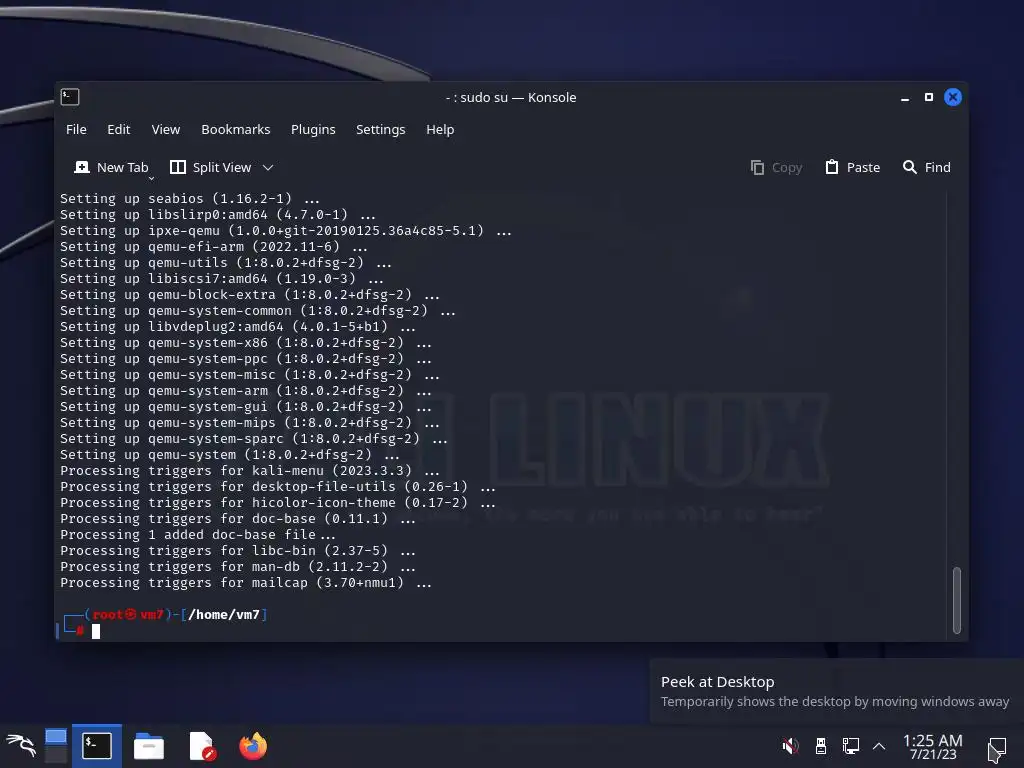1024x768 pixels.
Task: Minimize the Konsole window
Action: click(x=905, y=98)
